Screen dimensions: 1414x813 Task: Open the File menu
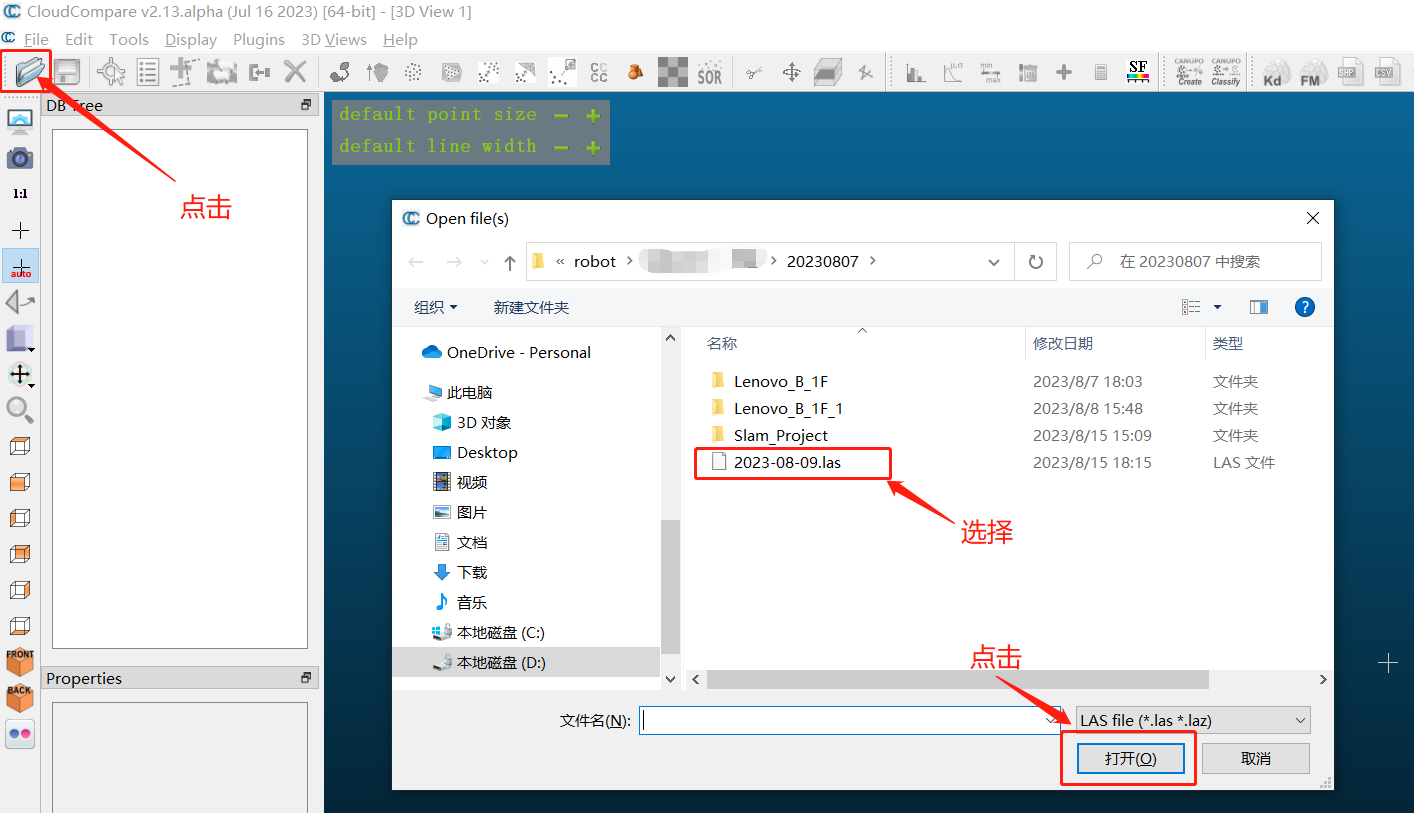(x=36, y=39)
